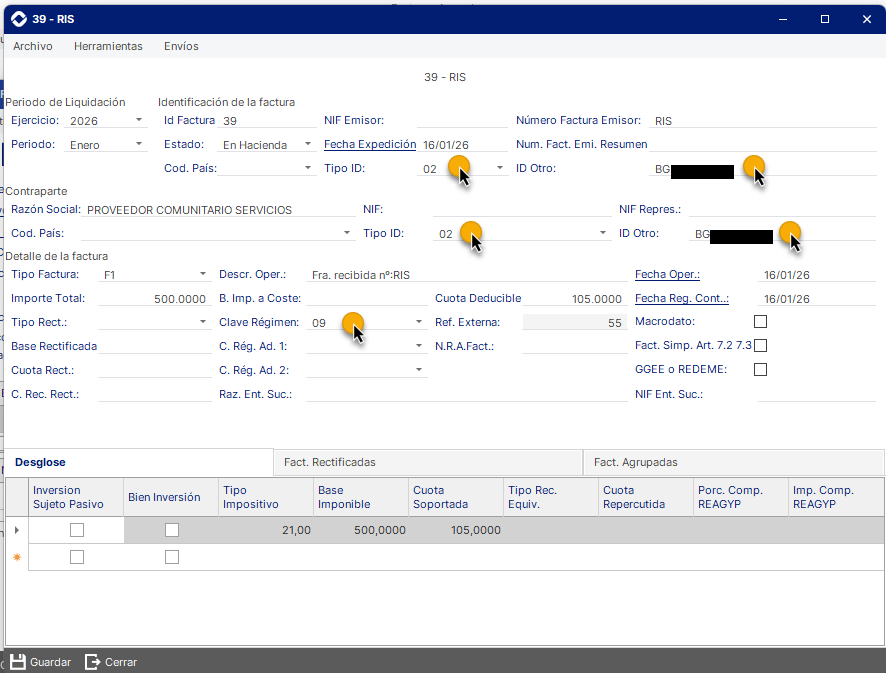Screen dimensions: 886x673
Task: Open the Archivo menu
Action: [x=33, y=46]
